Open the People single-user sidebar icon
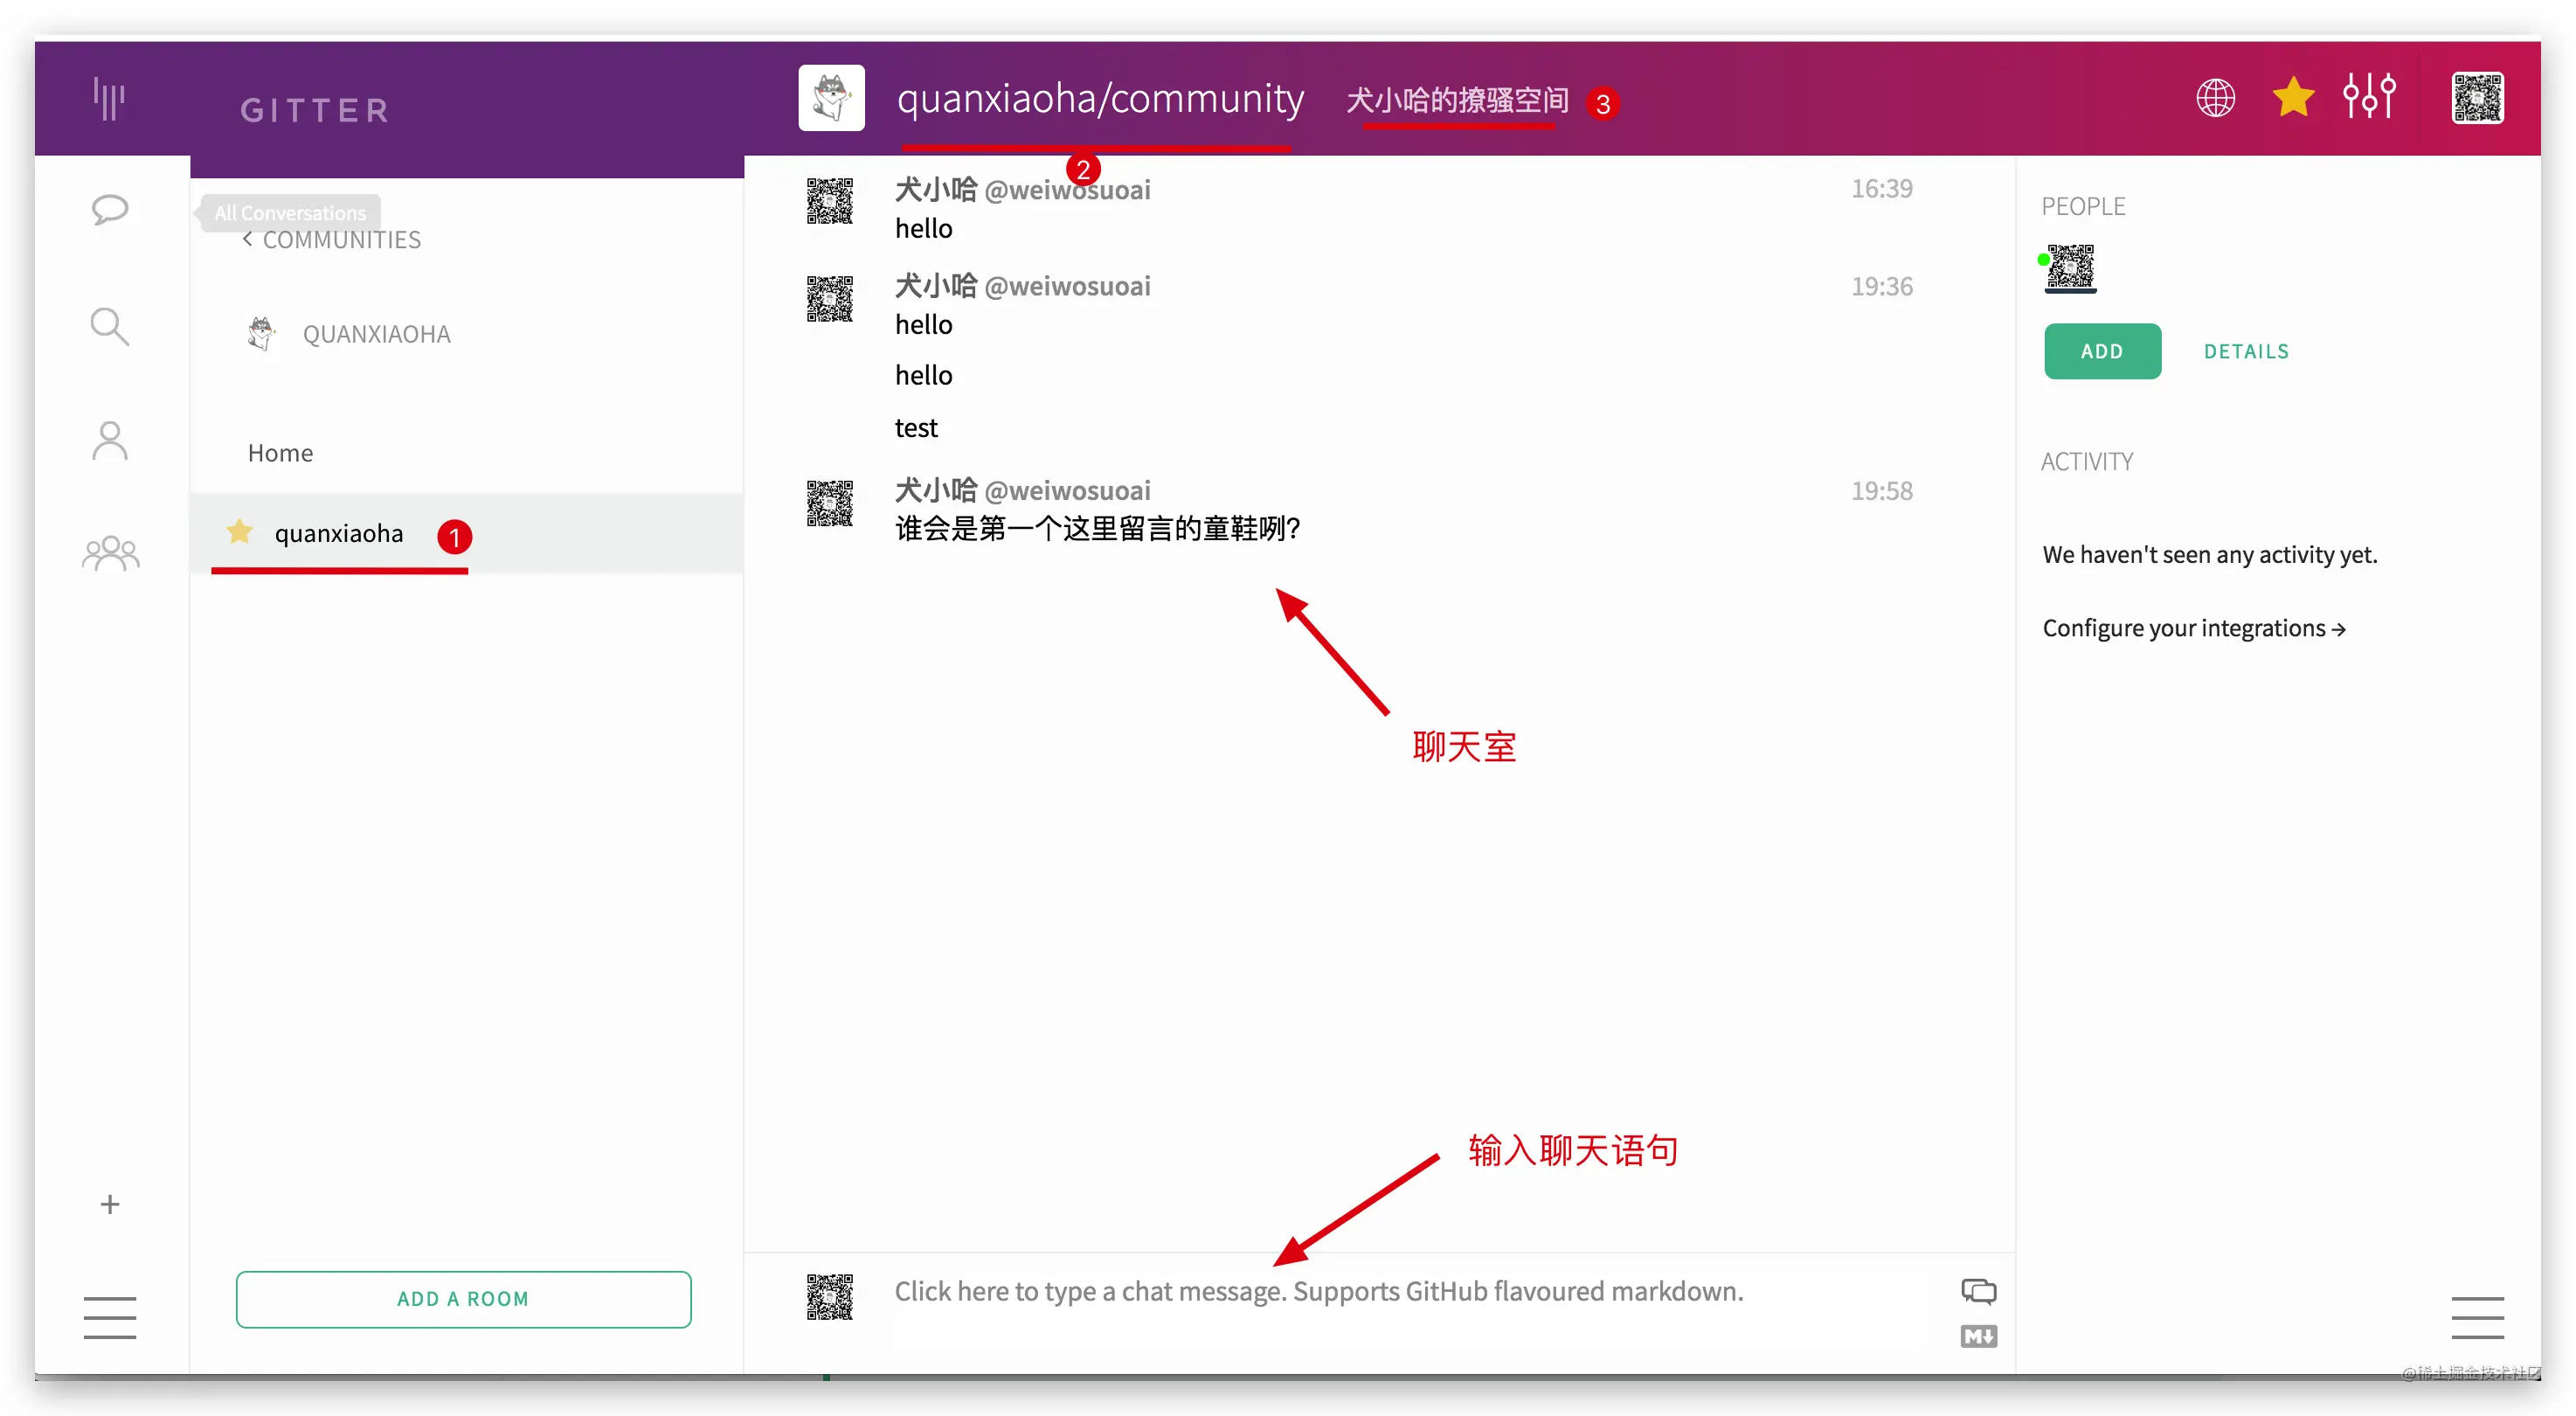This screenshot has height=1416, width=2576. pyautogui.click(x=110, y=440)
